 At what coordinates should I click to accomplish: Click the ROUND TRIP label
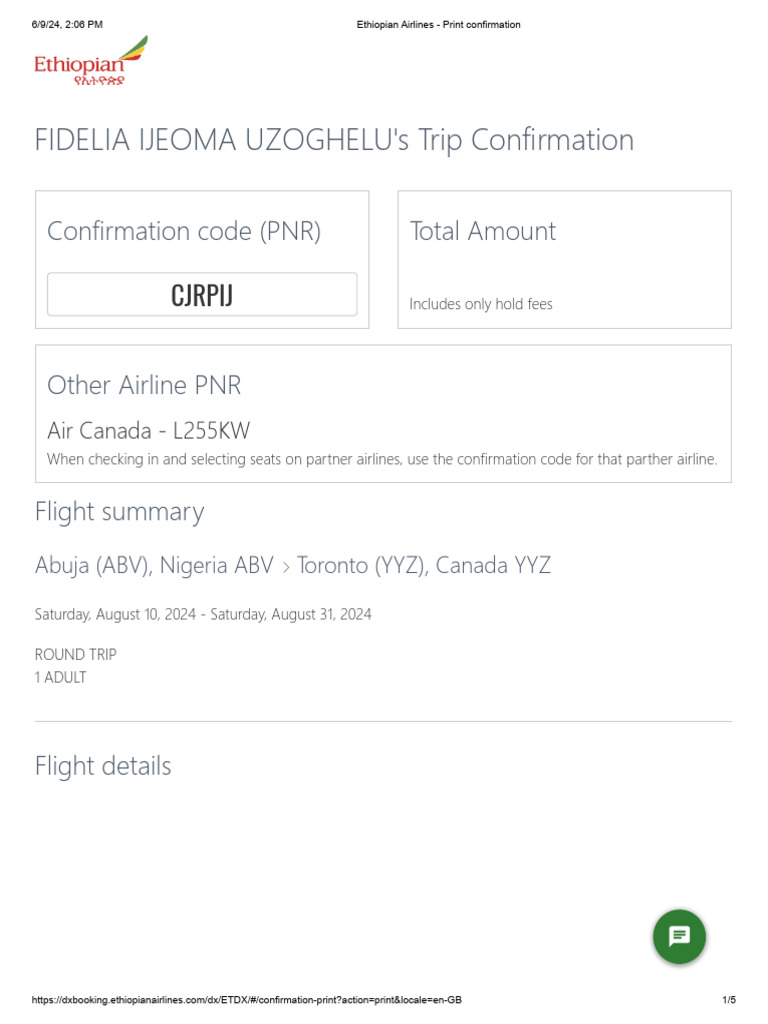[75, 654]
